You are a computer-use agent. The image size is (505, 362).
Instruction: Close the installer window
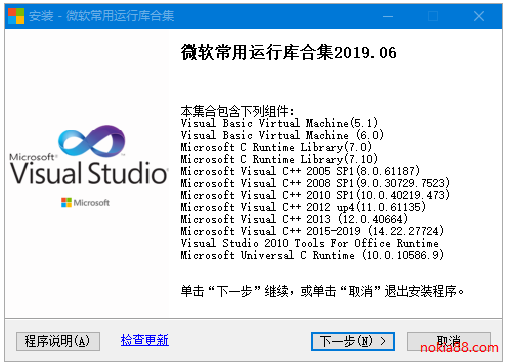[479, 16]
